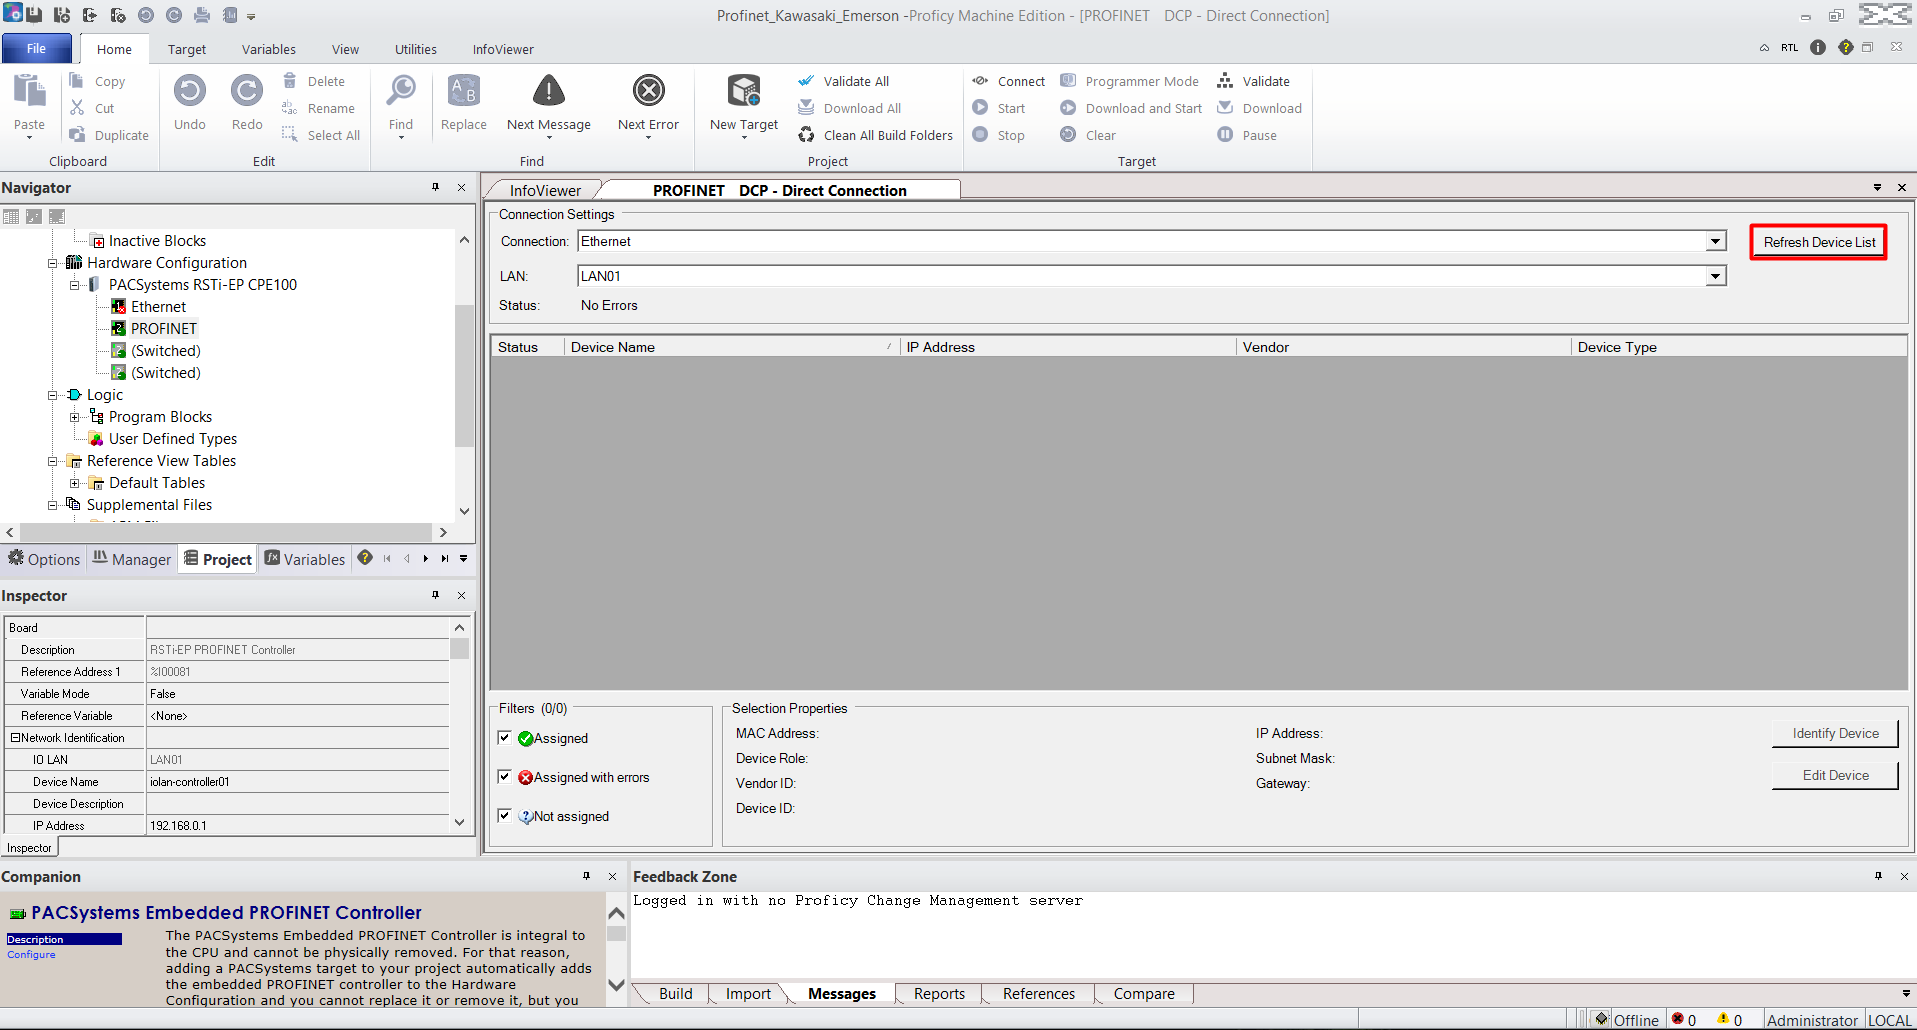Open the help icon in title bar
This screenshot has width=1917, height=1030.
tap(1846, 47)
